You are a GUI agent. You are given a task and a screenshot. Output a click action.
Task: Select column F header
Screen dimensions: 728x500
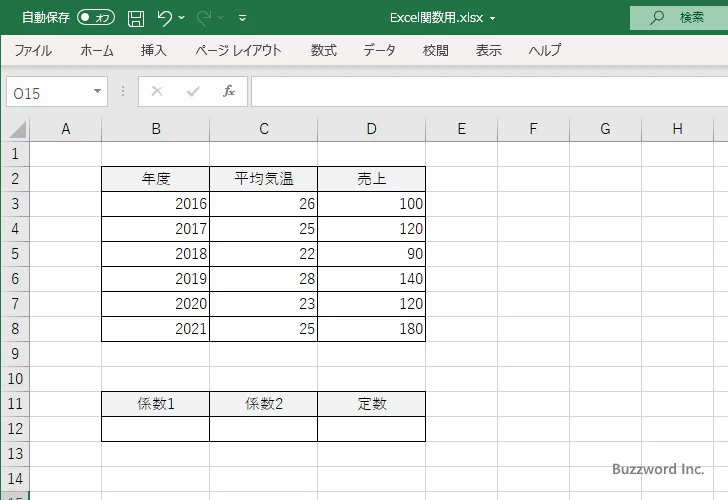(533, 129)
